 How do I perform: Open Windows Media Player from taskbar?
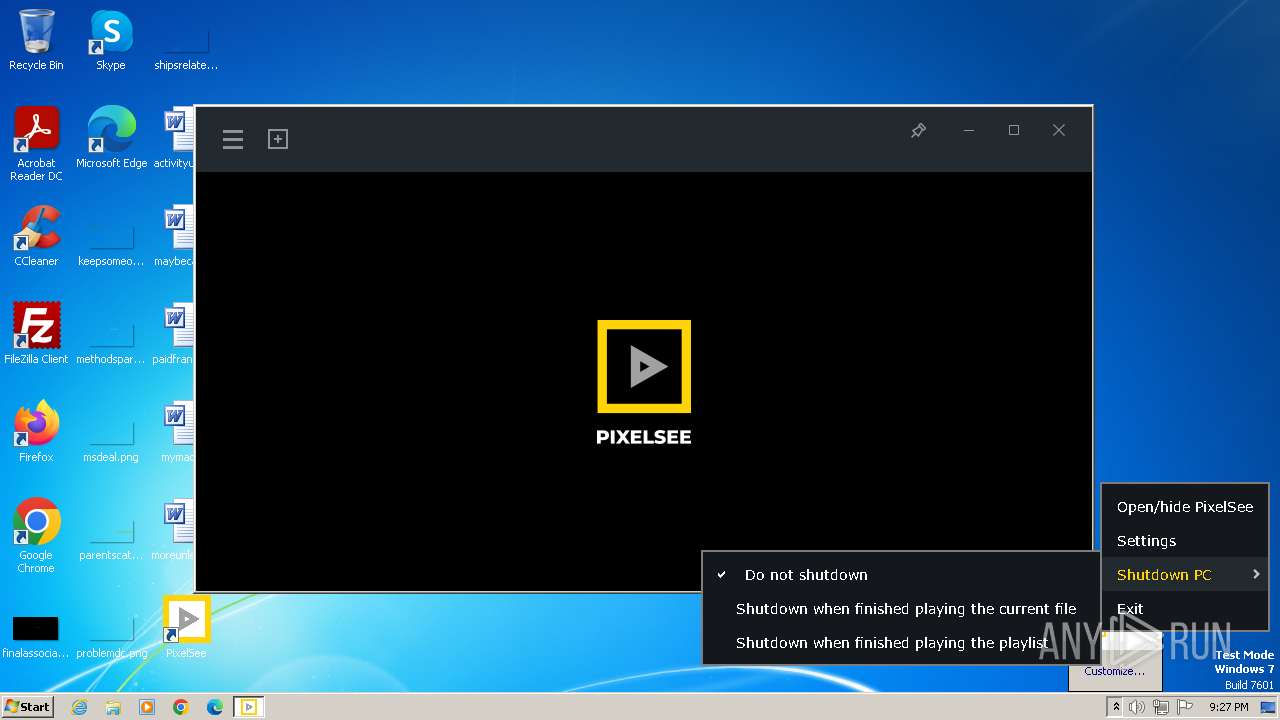click(x=147, y=707)
